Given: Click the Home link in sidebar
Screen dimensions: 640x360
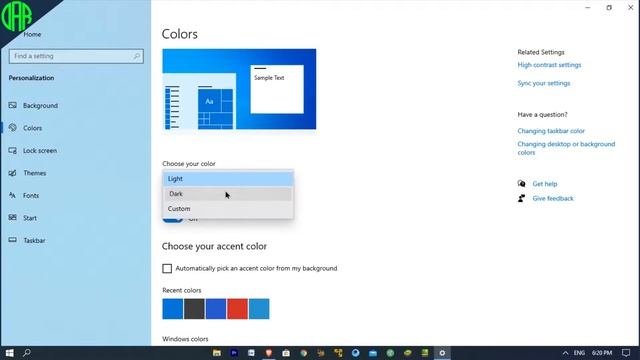Looking at the screenshot, I should [32, 34].
